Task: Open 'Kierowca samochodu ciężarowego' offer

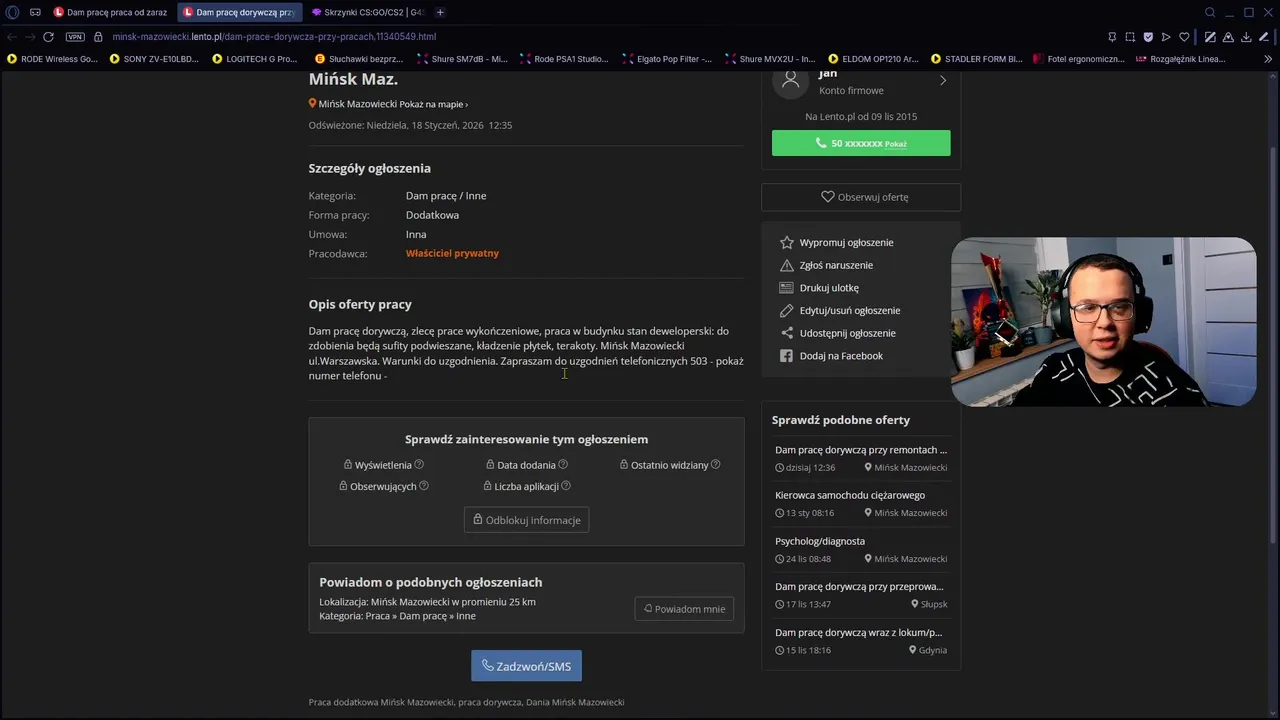Action: point(850,495)
